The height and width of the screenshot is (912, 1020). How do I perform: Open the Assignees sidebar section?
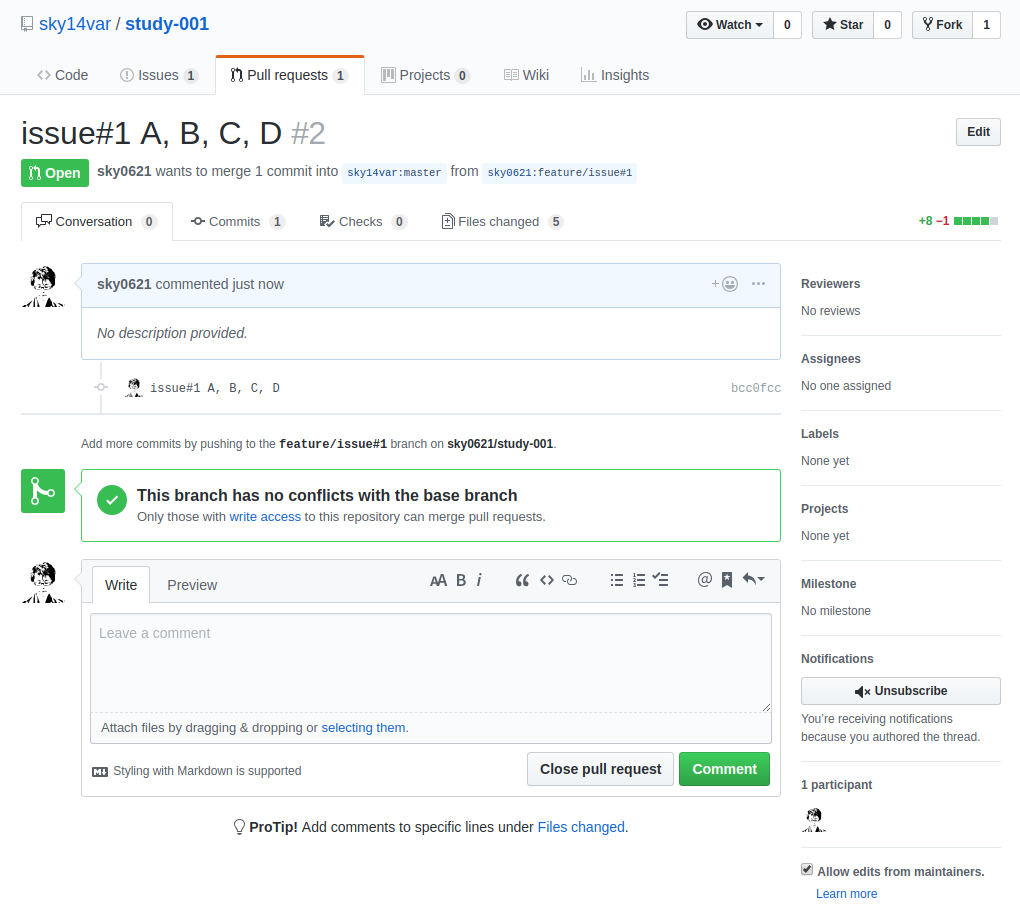click(x=831, y=359)
